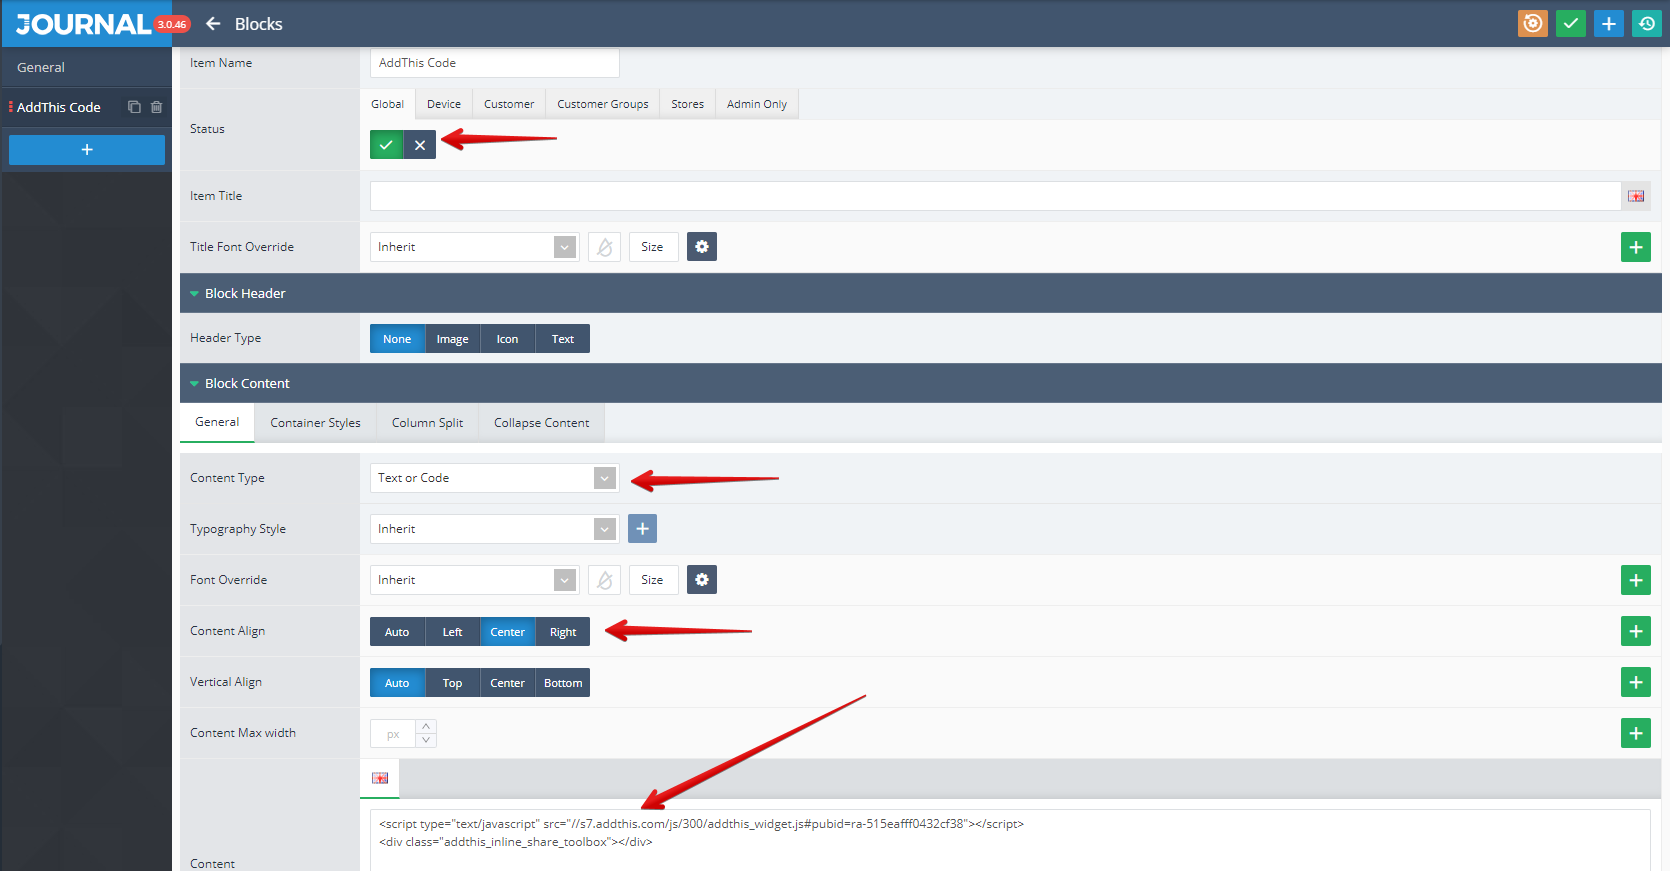Open the Content Type dropdown

[494, 478]
